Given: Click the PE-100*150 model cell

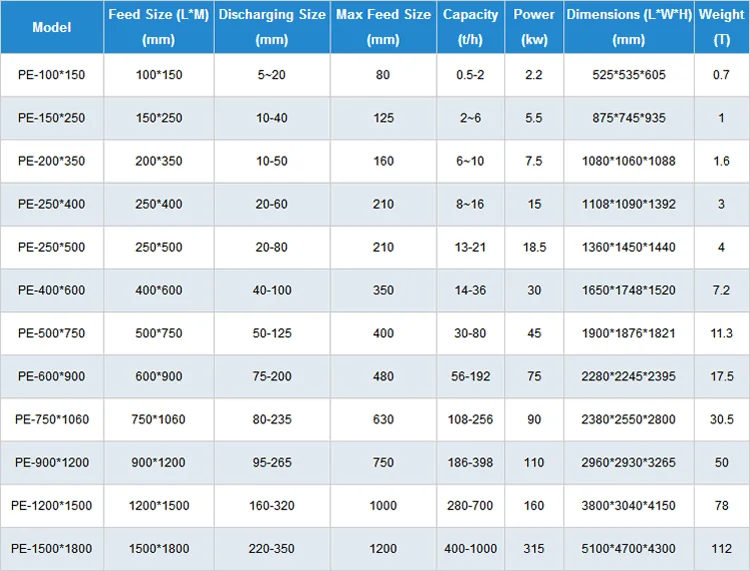Looking at the screenshot, I should (x=52, y=75).
